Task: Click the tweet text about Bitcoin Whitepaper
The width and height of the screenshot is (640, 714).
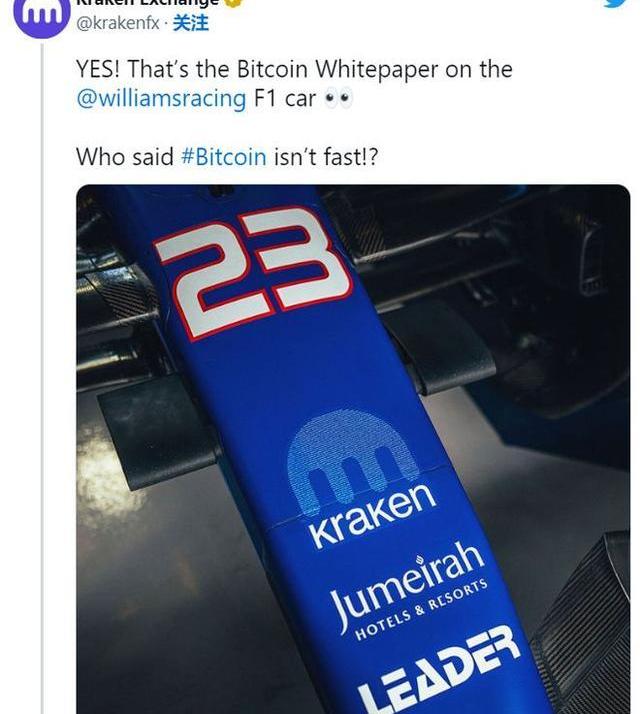Action: [294, 84]
